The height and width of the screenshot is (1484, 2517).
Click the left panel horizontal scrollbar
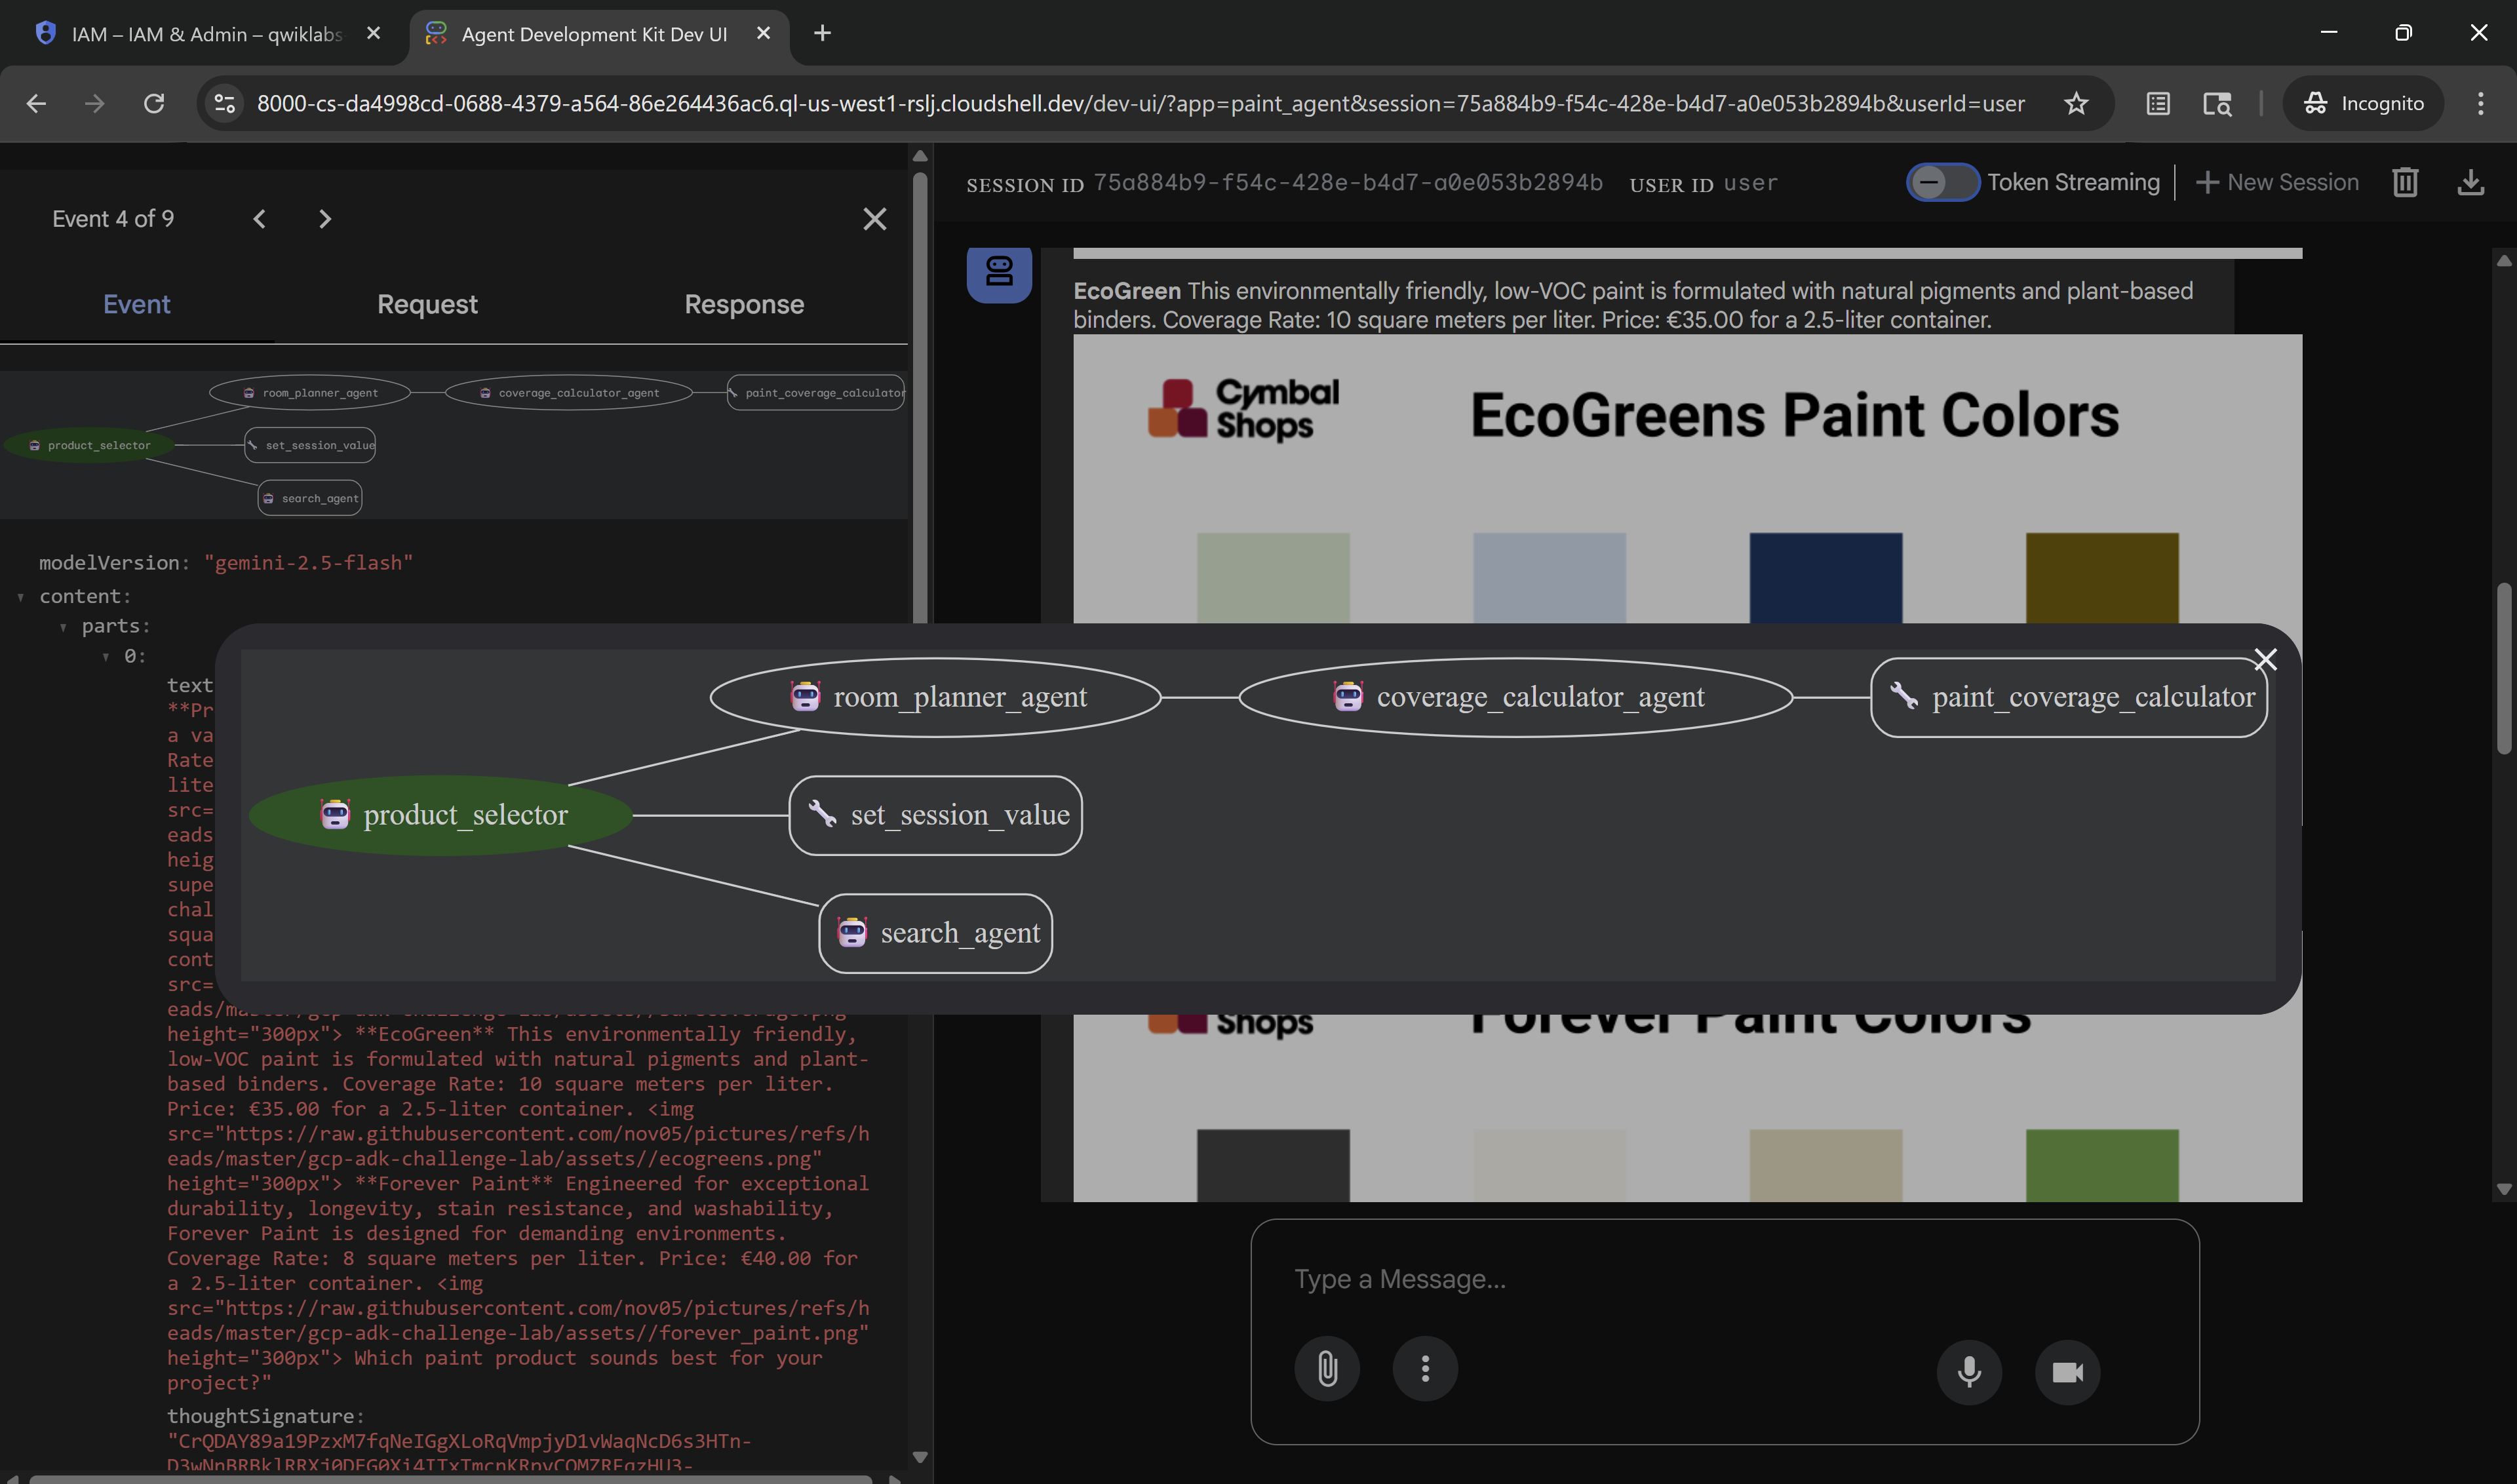point(450,1479)
